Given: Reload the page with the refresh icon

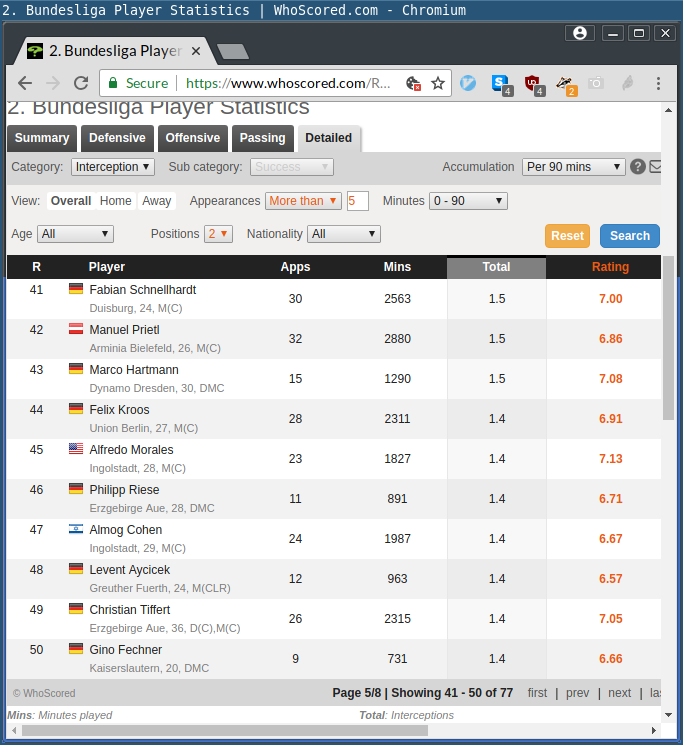Looking at the screenshot, I should (81, 83).
